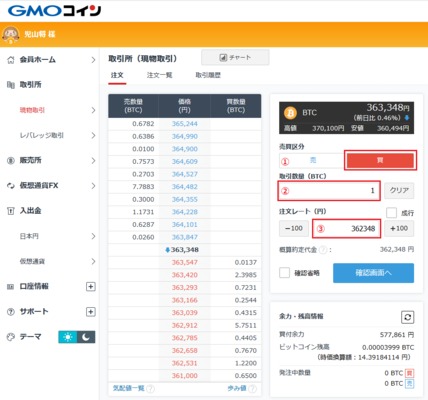Click the チャート chart button
Image resolution: width=428 pixels, height=400 pixels.
tap(235, 58)
